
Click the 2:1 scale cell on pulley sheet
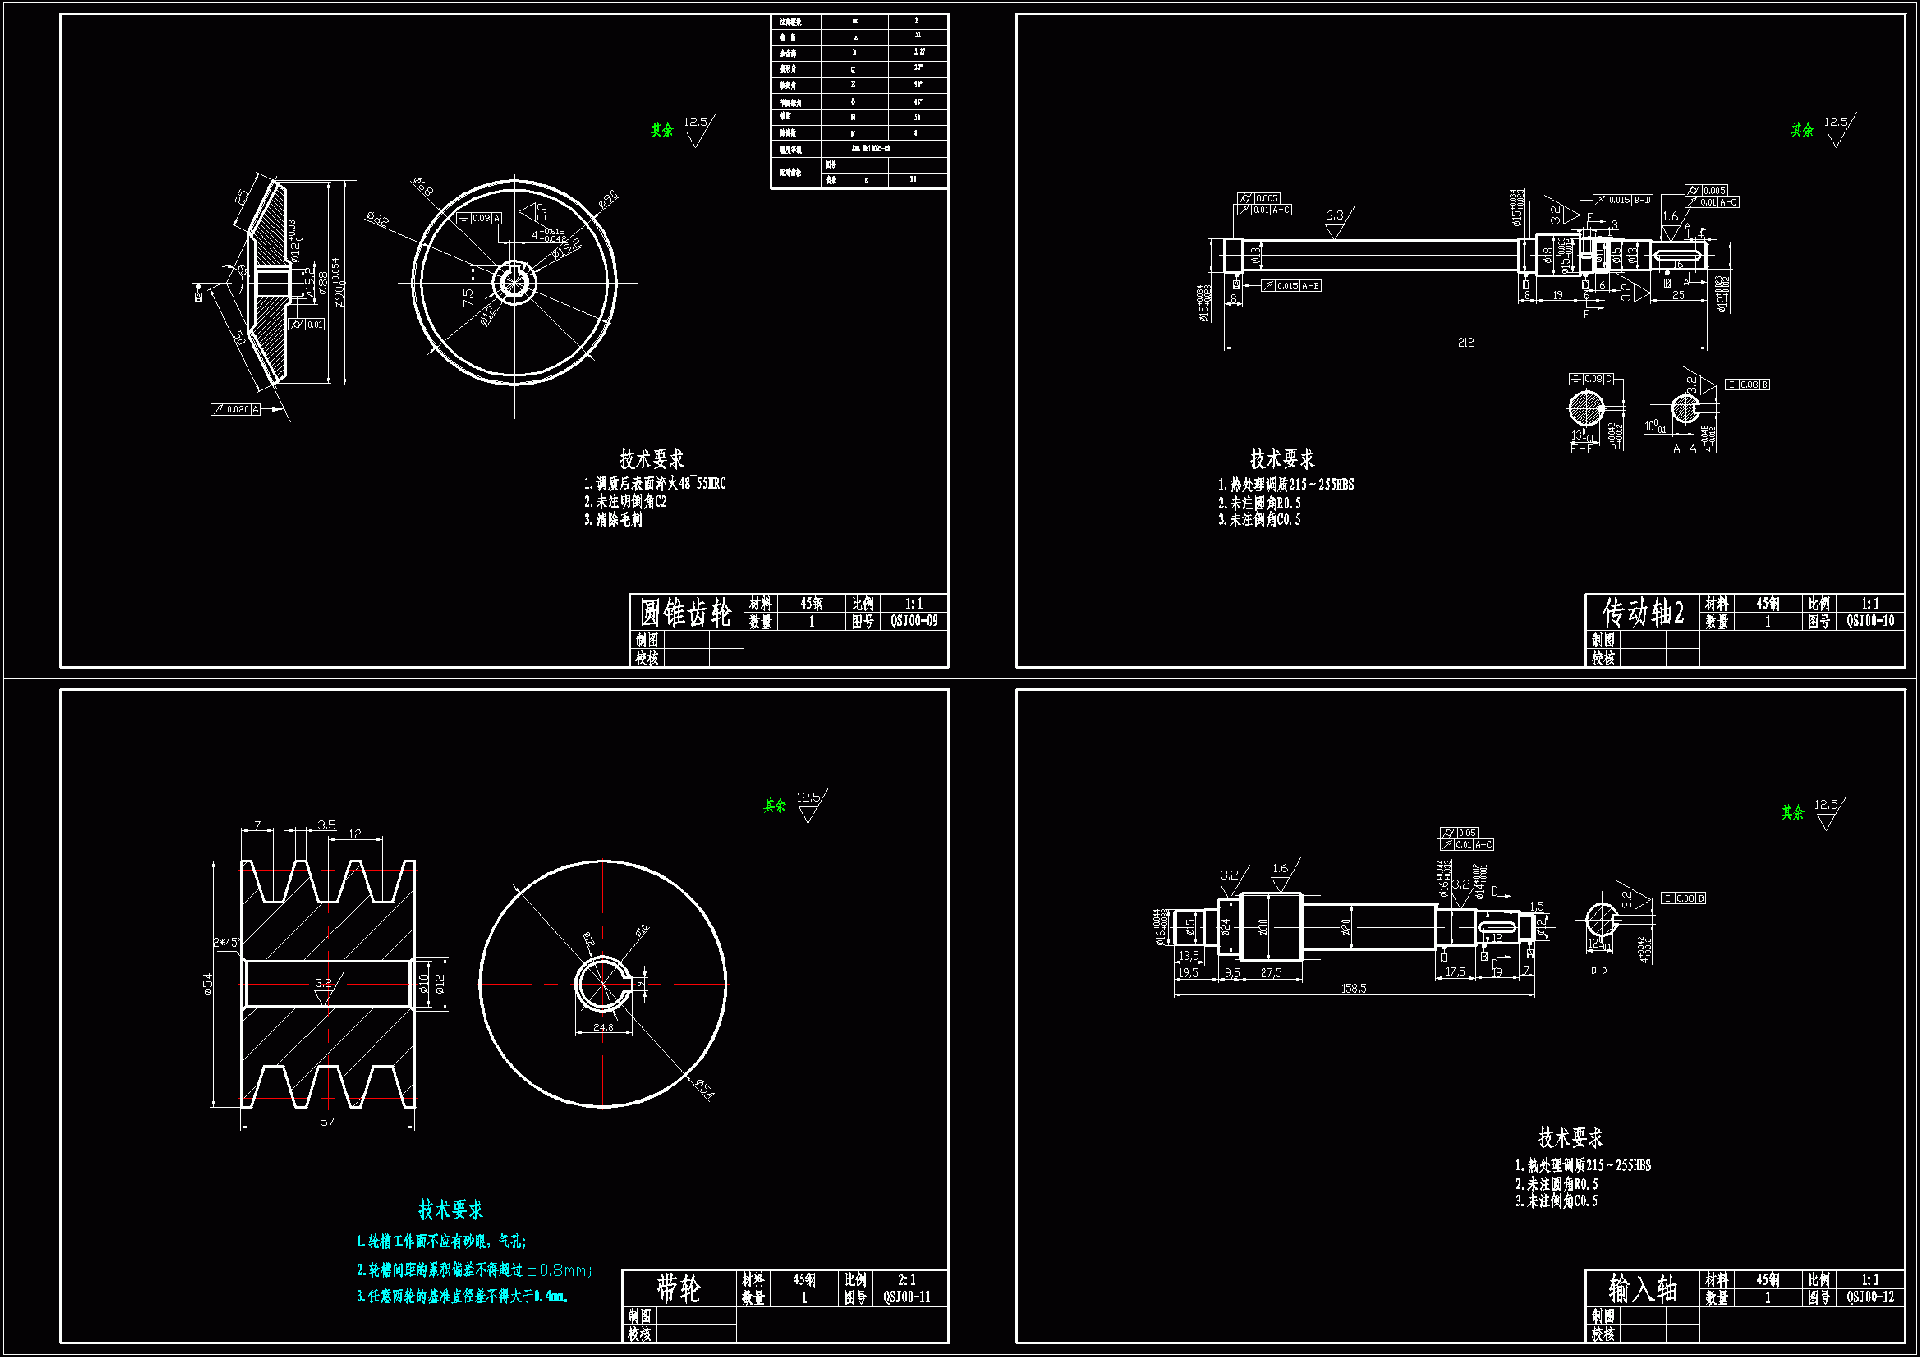(x=907, y=1279)
